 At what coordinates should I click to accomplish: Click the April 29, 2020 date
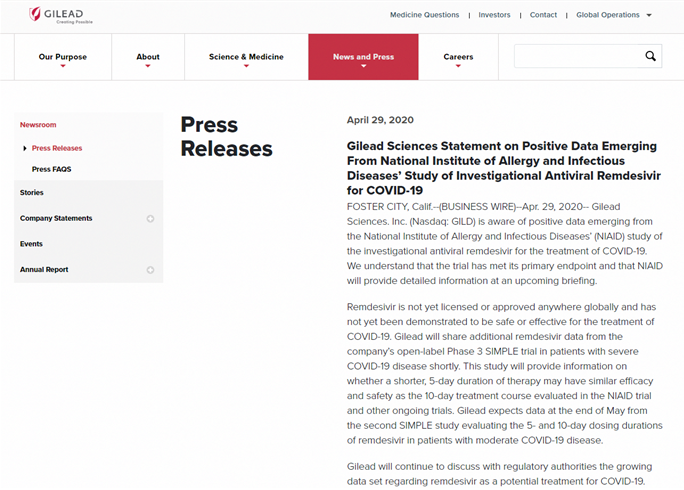click(380, 120)
